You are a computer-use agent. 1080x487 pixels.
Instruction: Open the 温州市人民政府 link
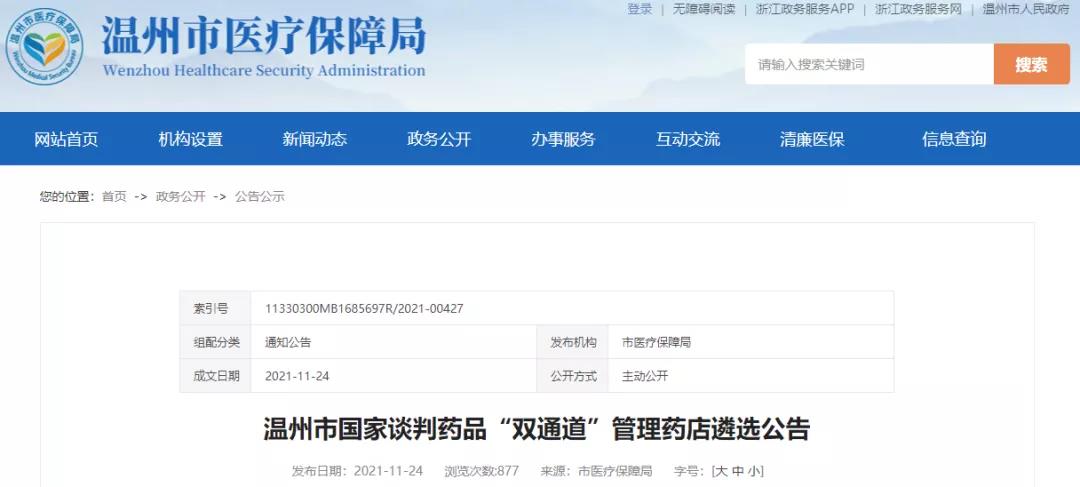pos(1025,9)
